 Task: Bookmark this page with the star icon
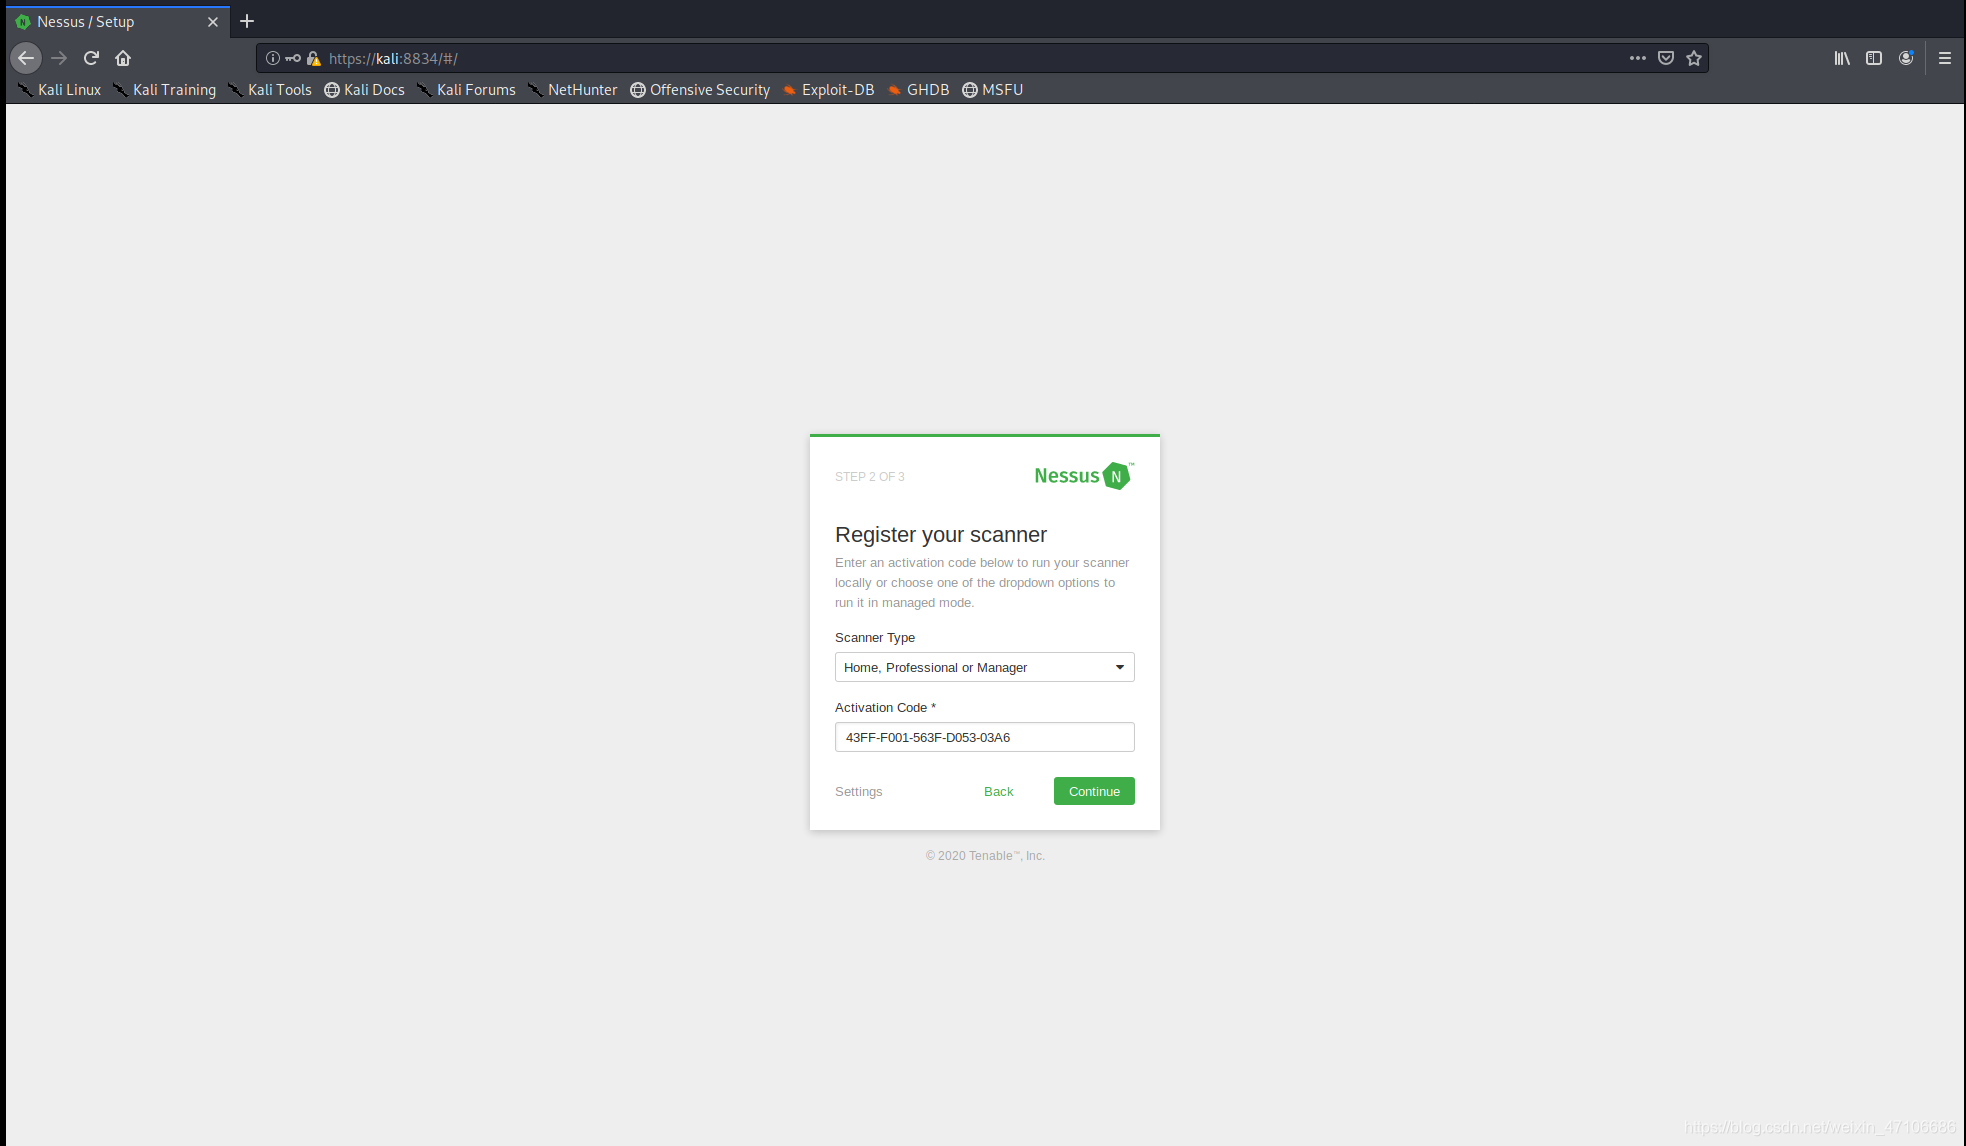1694,58
